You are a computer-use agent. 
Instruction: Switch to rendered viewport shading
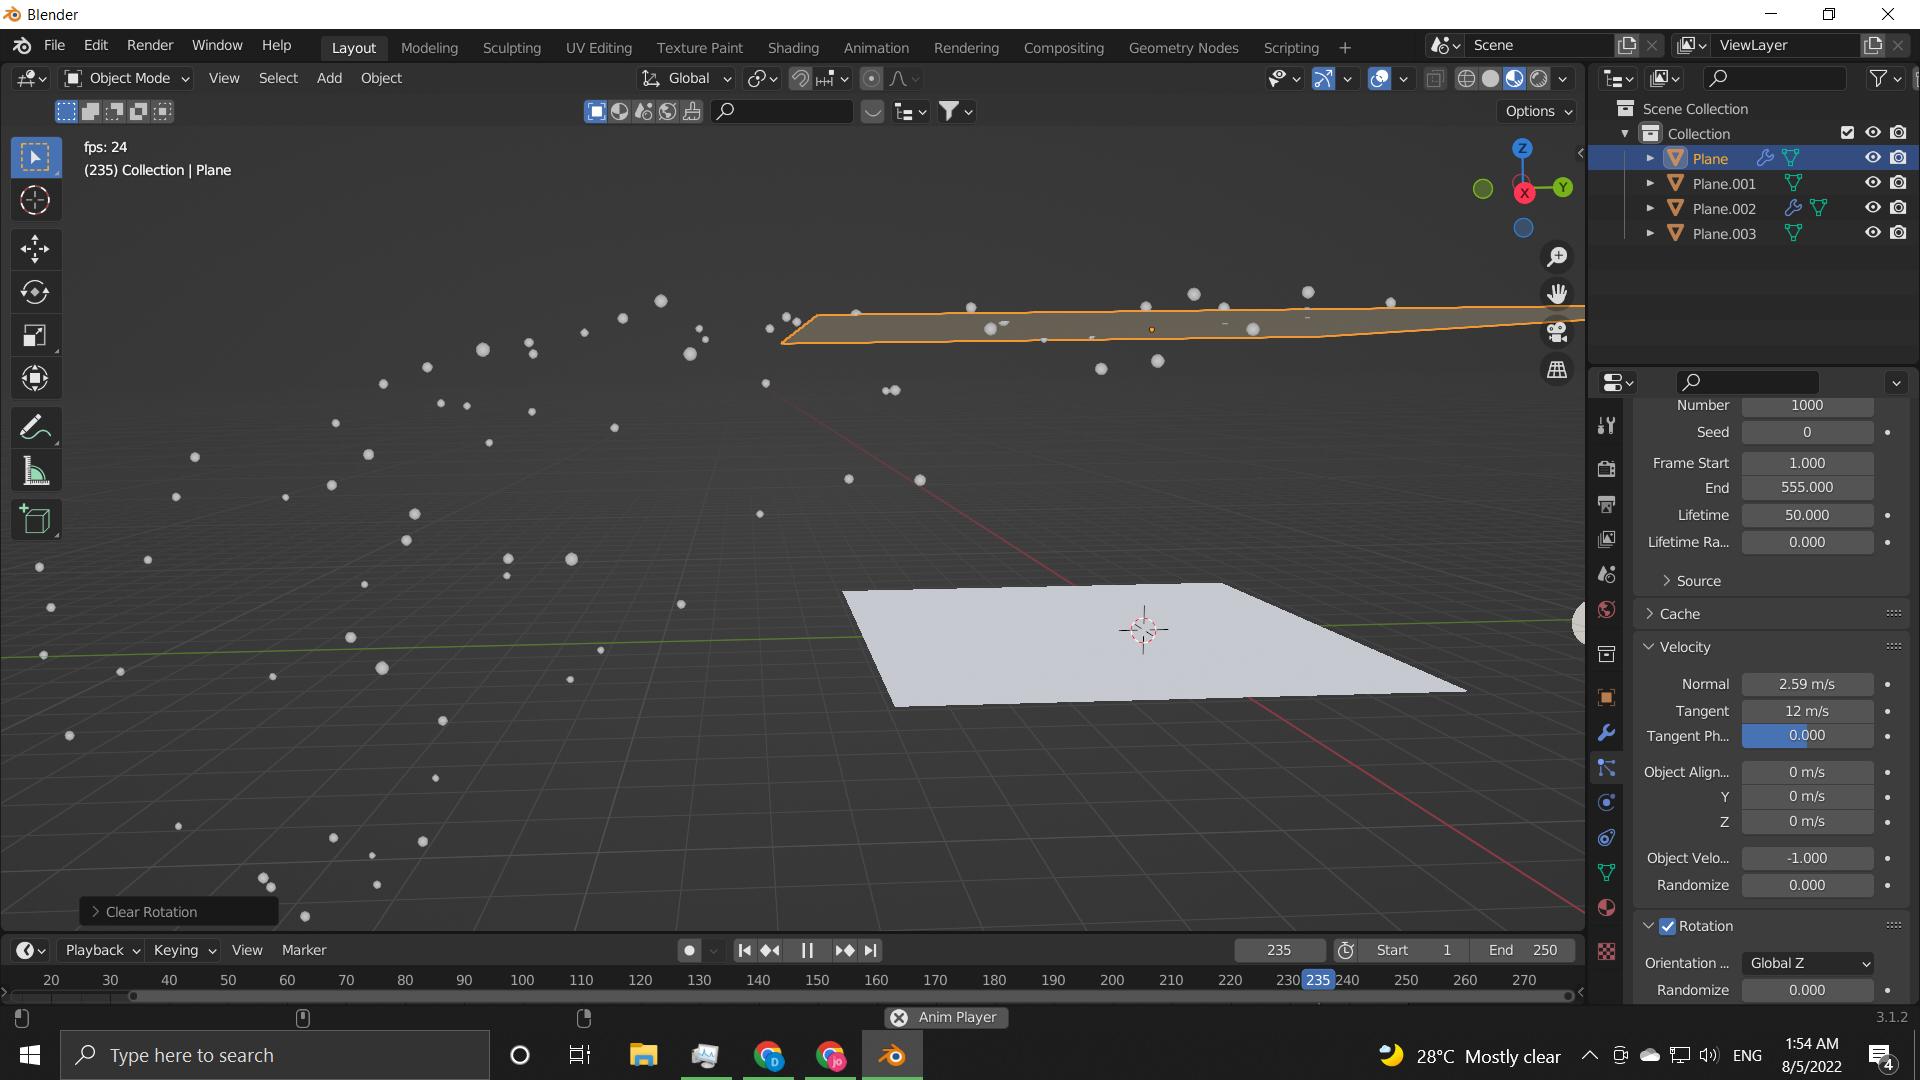[x=1539, y=79]
